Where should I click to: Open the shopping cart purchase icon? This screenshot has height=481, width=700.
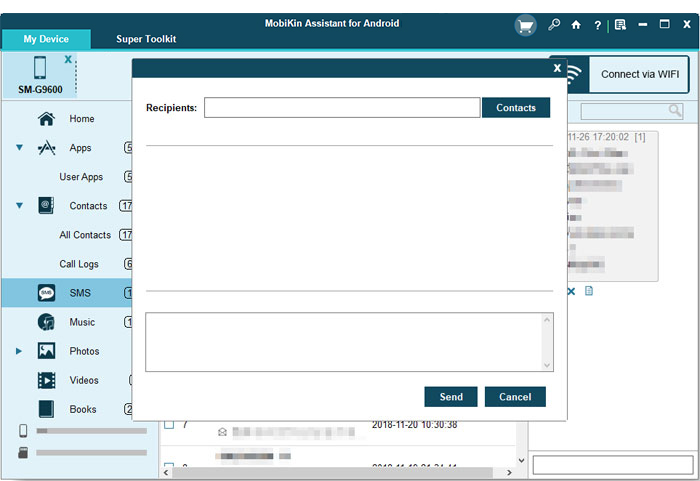525,26
